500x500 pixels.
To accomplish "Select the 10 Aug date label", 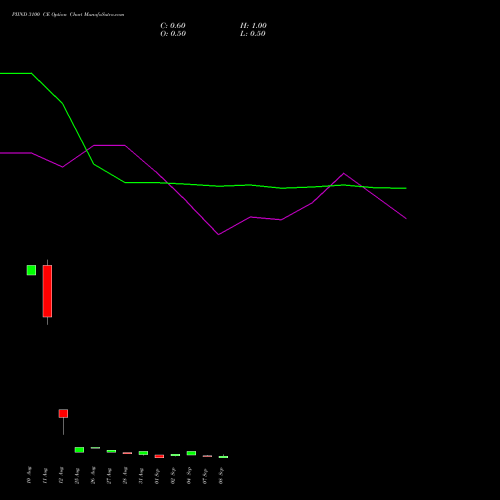I will [29, 475].
